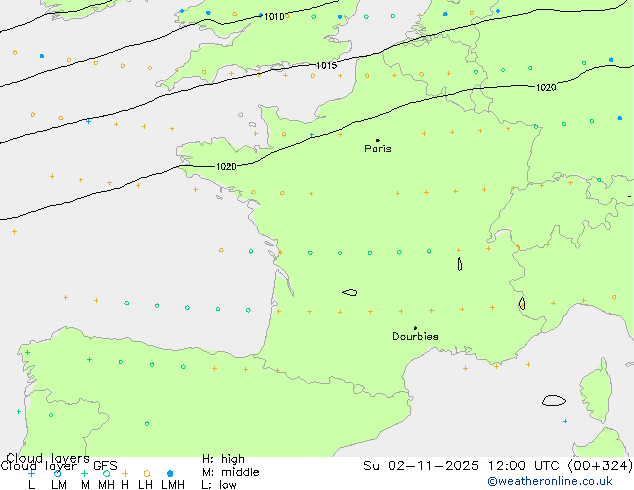634x490 pixels.
Task: Click the 'H: high' legend entry
Action: click(x=223, y=459)
